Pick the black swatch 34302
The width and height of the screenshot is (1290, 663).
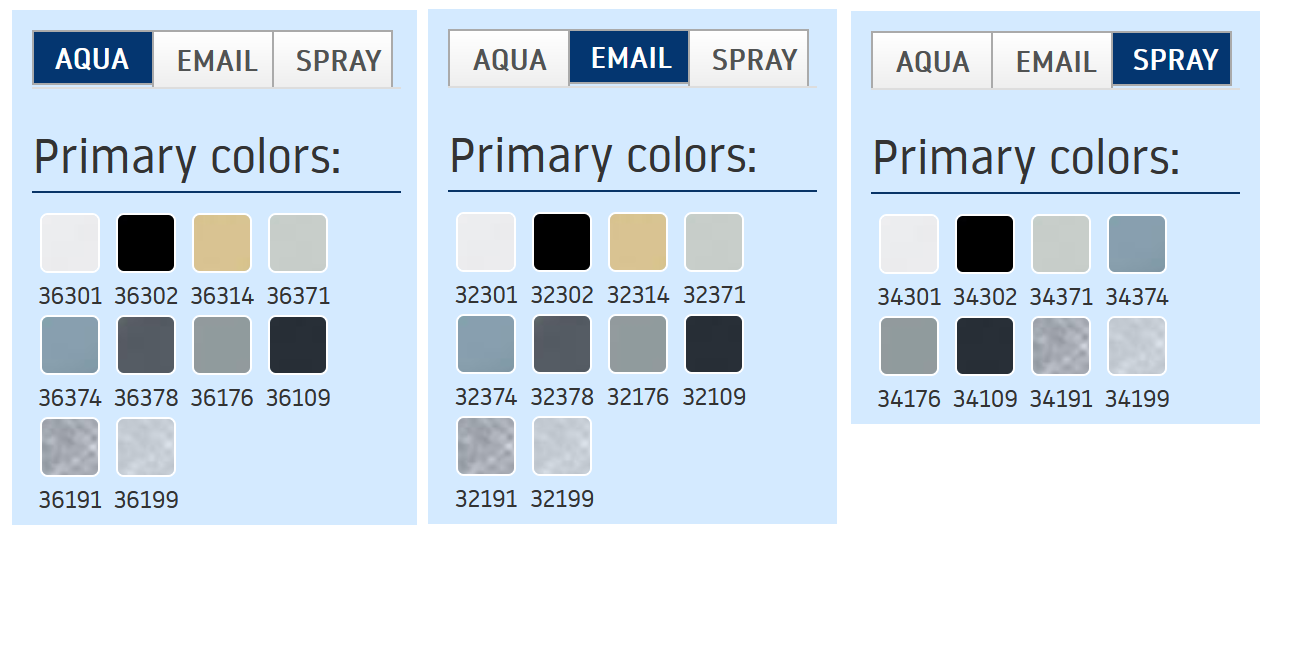985,244
